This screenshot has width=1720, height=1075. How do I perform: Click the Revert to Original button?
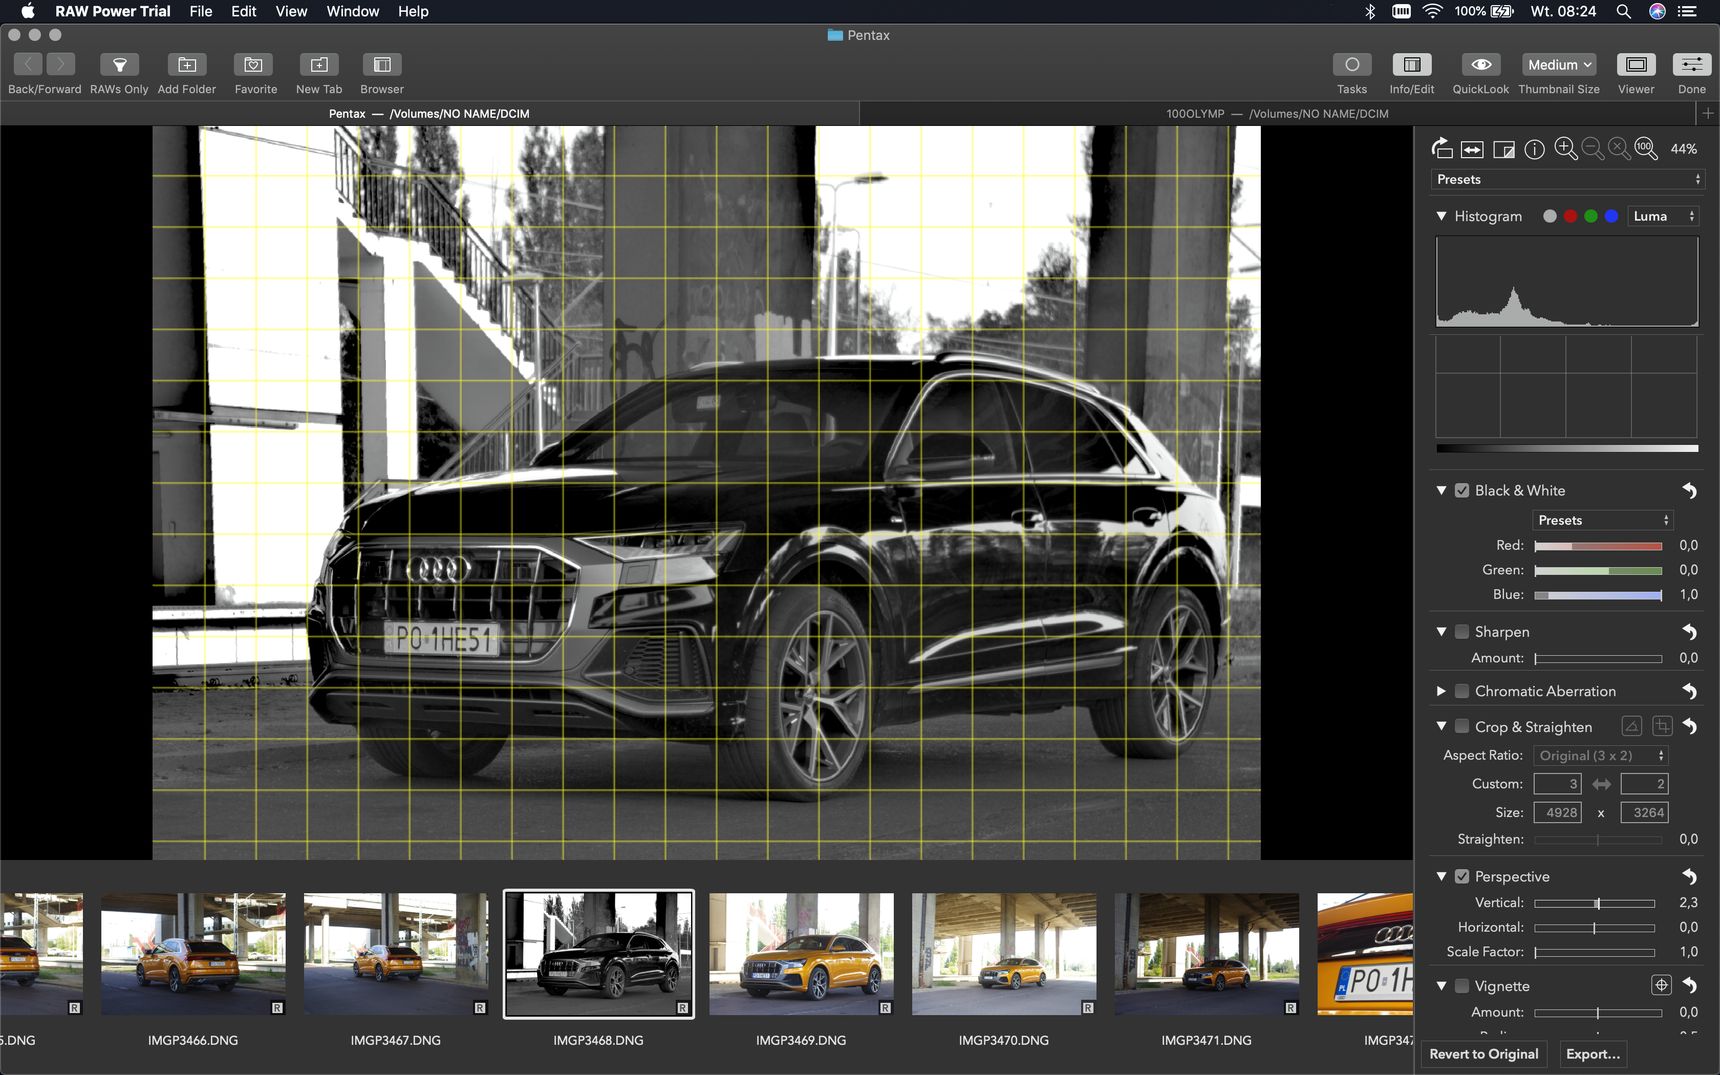[1484, 1054]
